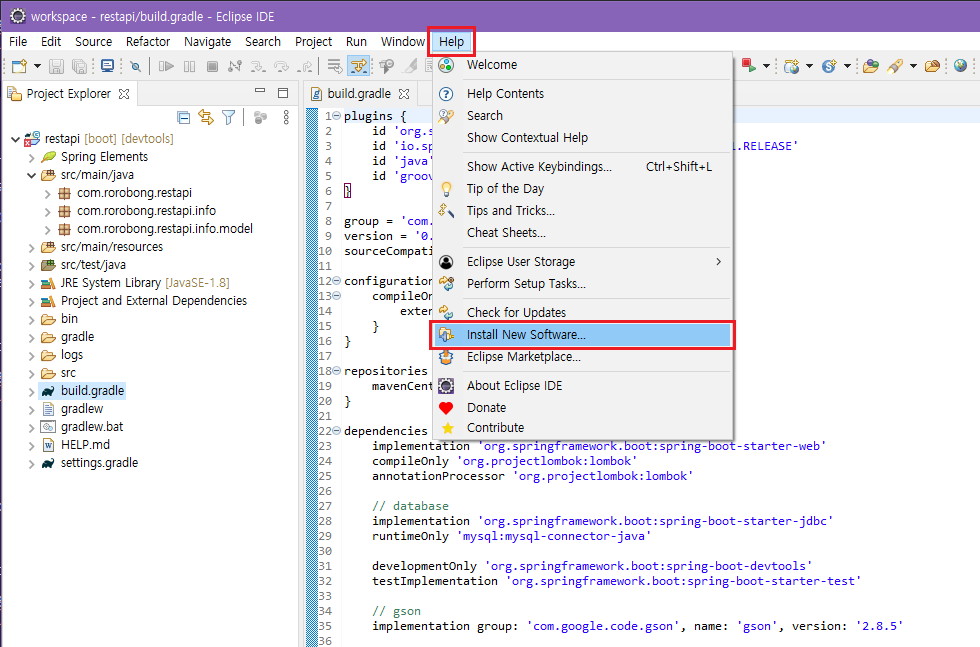
Task: Click the Save All toolbar icon
Action: pos(79,66)
